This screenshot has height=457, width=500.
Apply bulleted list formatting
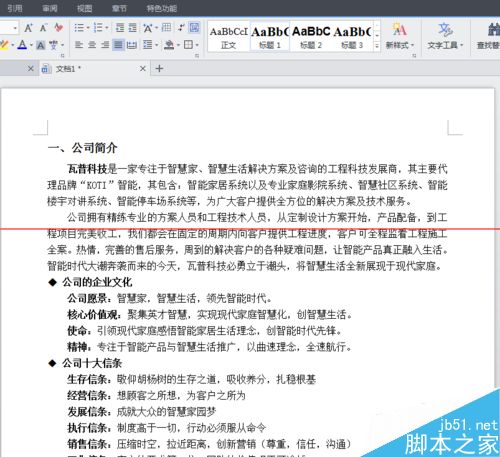tap(79, 28)
